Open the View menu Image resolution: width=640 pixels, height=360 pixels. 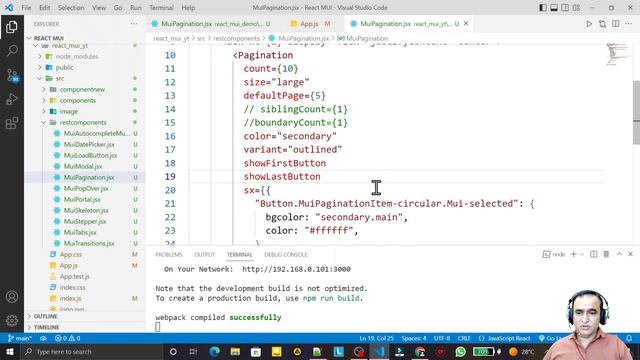(x=99, y=8)
